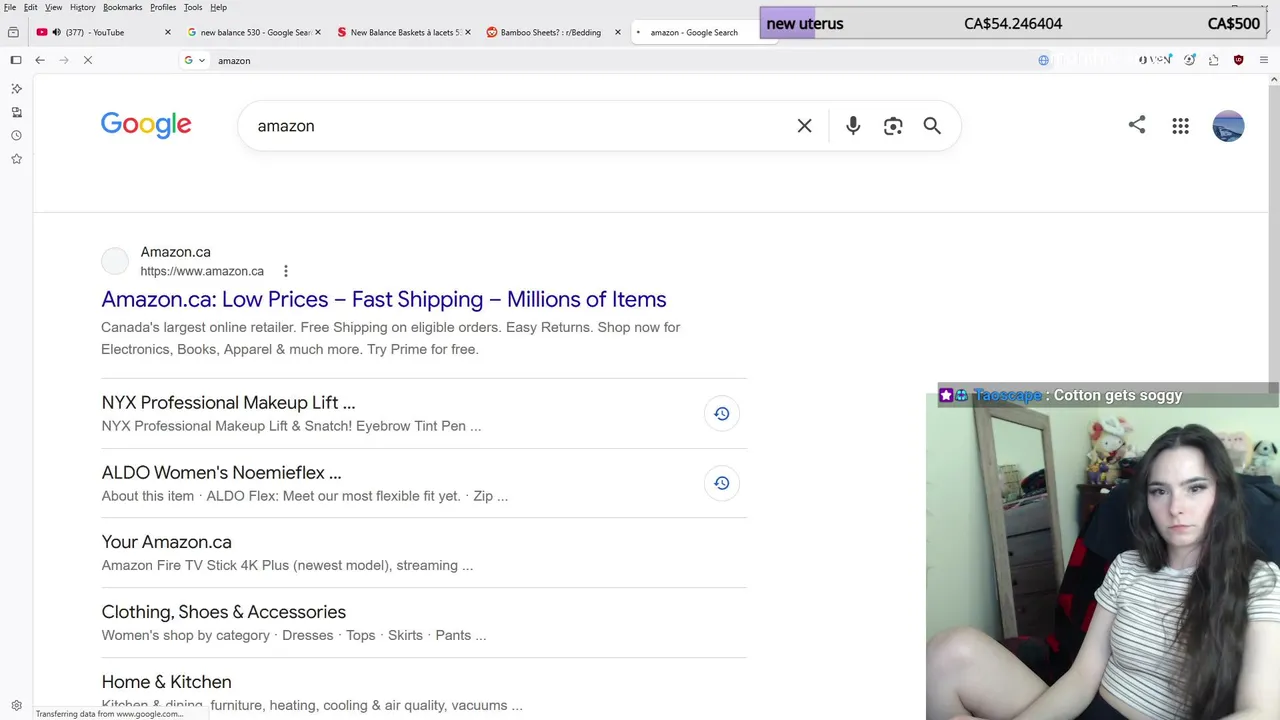Search by image with Google Lens
The image size is (1280, 720).
(893, 126)
